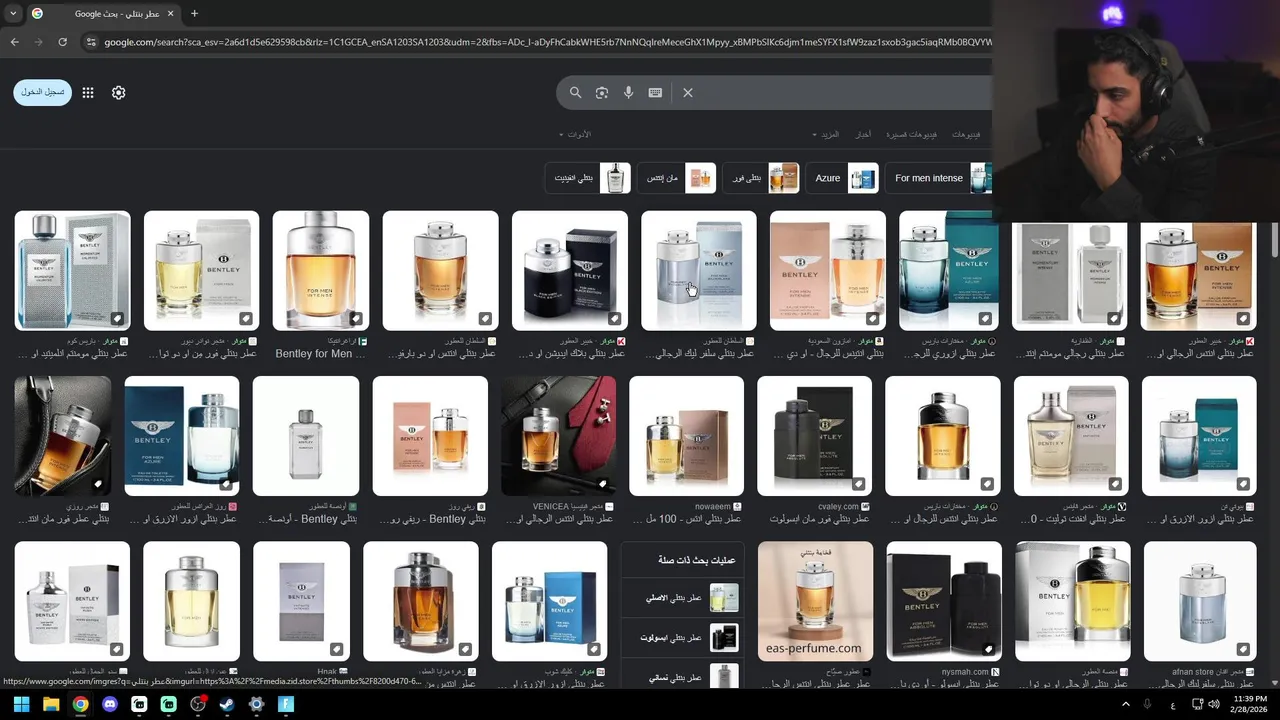Open the leather bag Bentley perfume image
1280x720 pixels.
coord(62,436)
